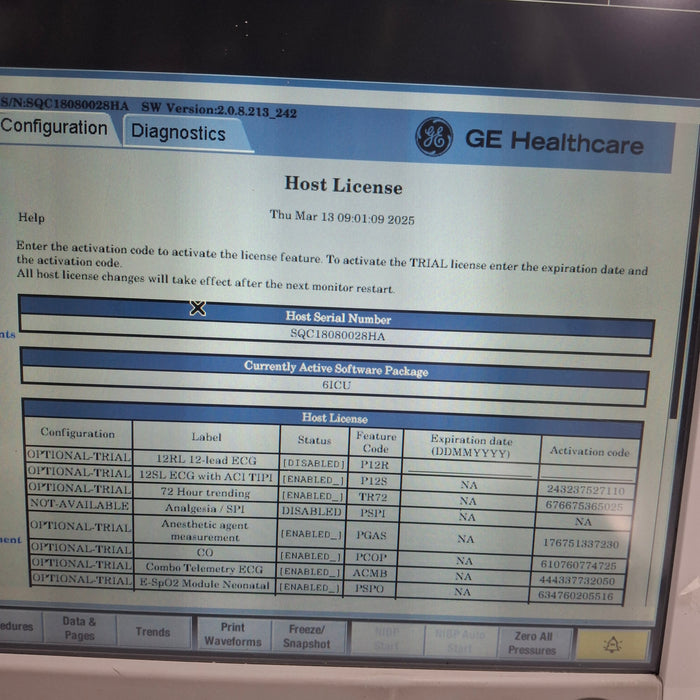The height and width of the screenshot is (700, 700).
Task: Select the E-SpO2 Module Neonatal label
Action: tap(204, 584)
